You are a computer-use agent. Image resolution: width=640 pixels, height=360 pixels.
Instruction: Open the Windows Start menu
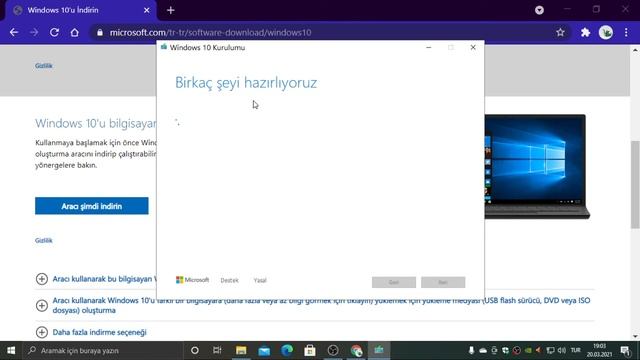click(x=11, y=351)
